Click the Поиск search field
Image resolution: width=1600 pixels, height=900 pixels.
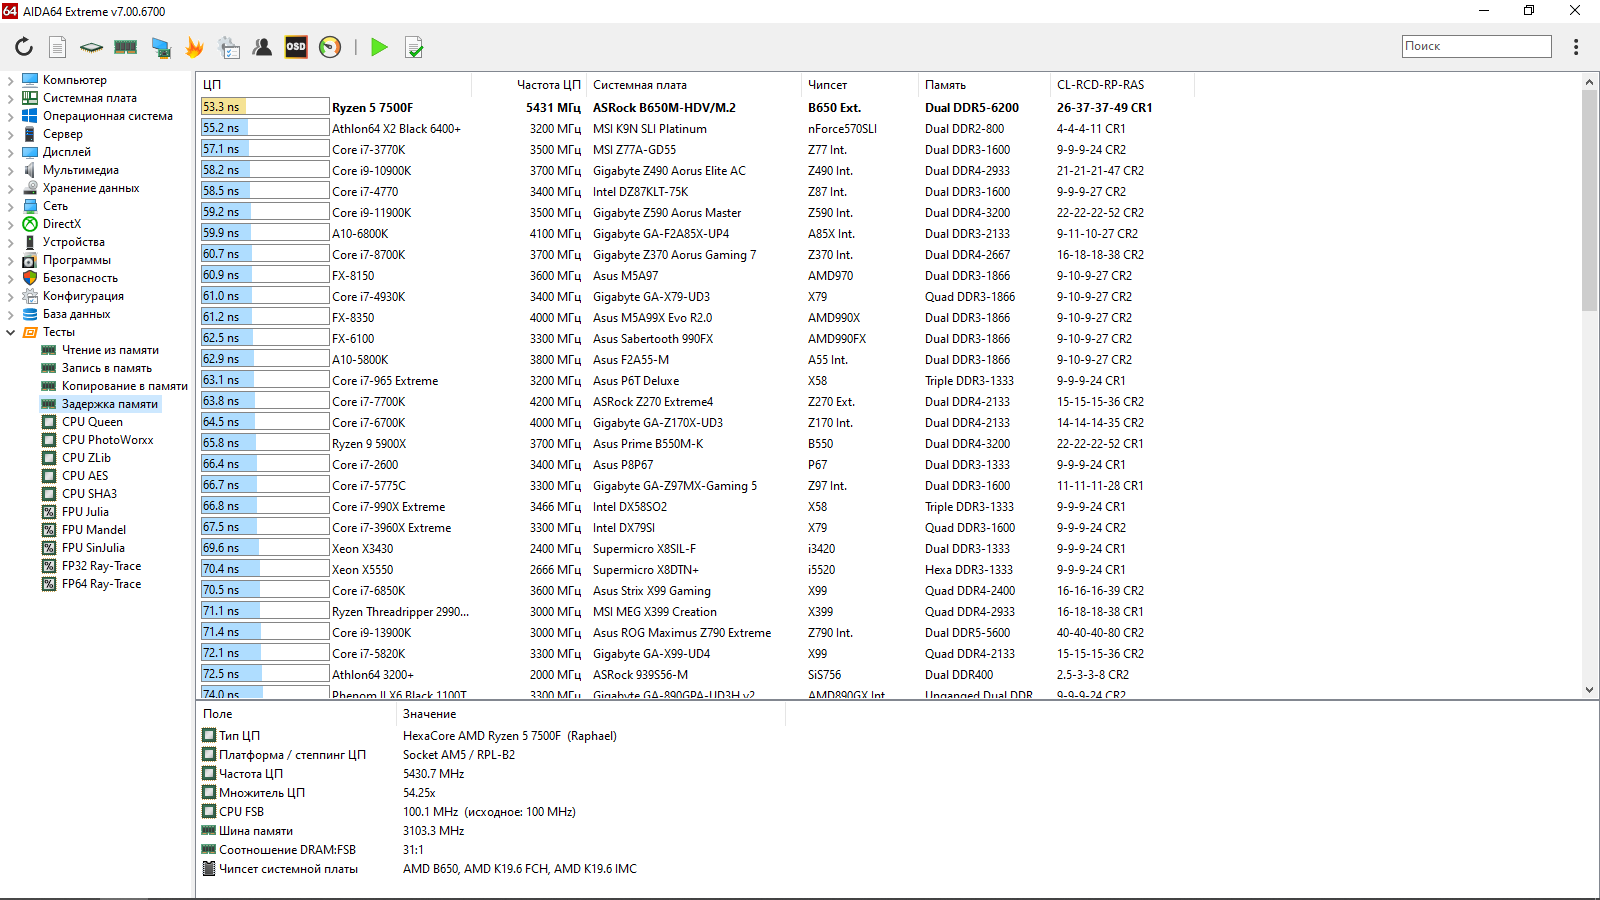tap(1477, 46)
